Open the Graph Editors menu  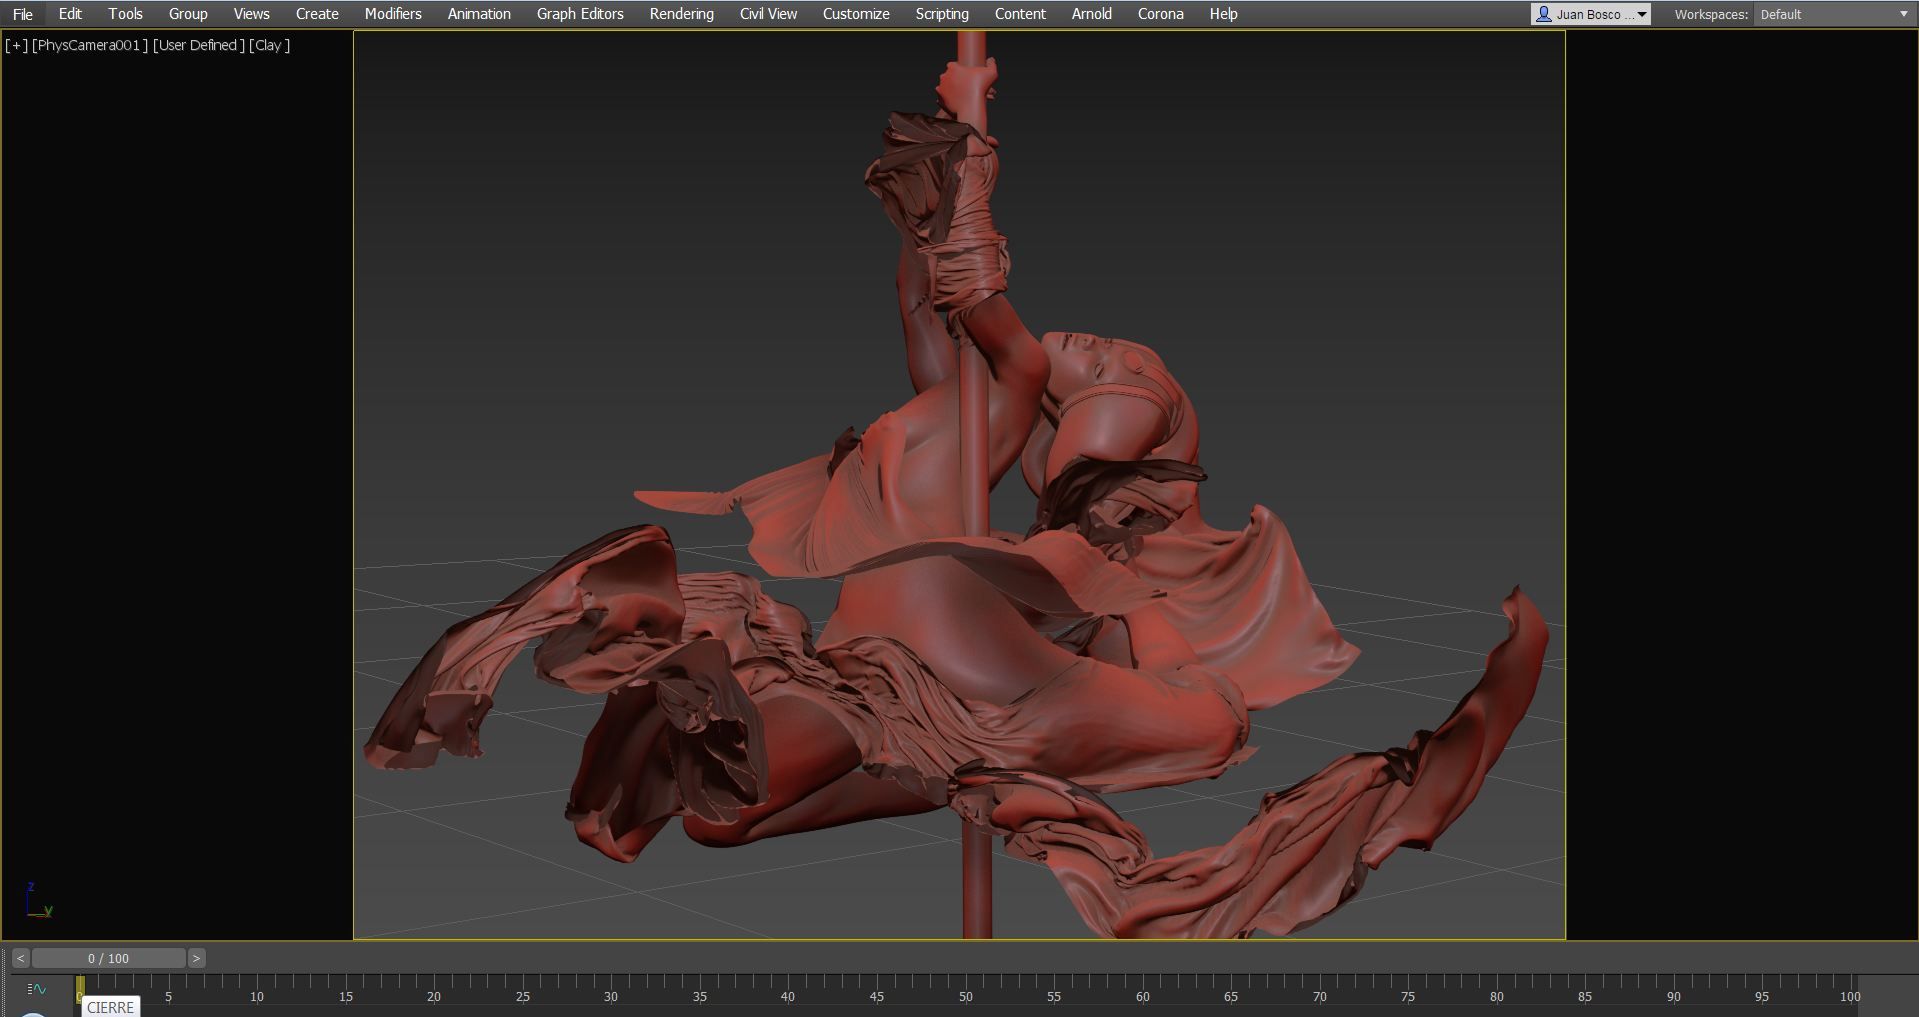pos(580,14)
